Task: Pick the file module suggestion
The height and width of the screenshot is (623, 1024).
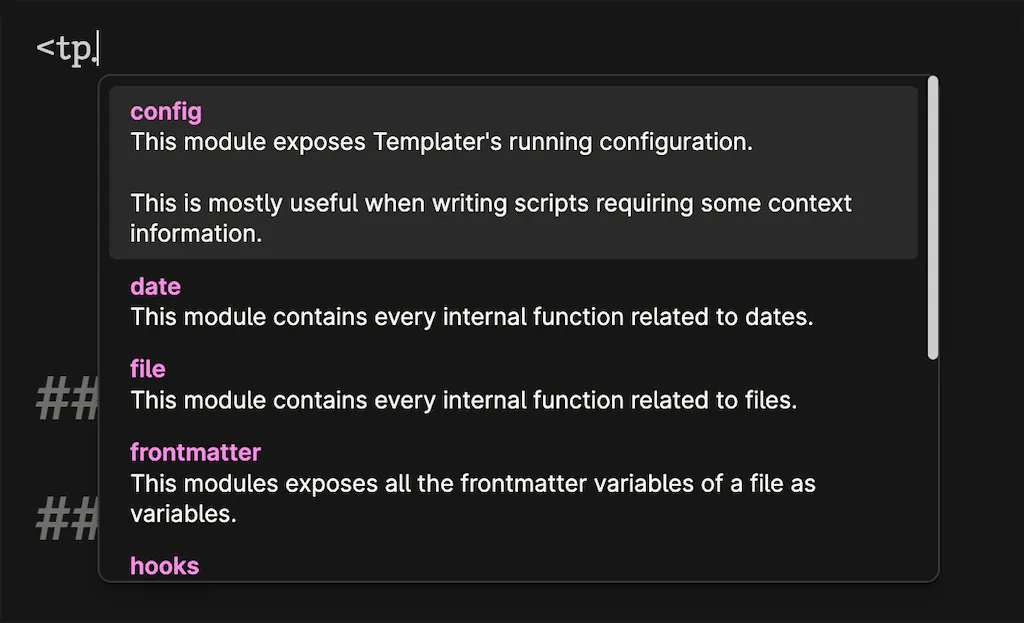Action: click(148, 369)
